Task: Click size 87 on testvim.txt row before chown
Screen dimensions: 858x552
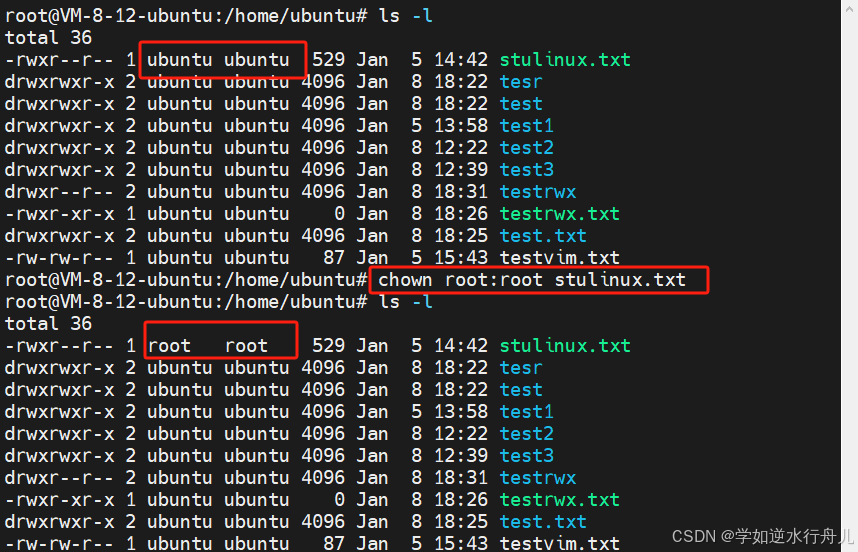Action: pos(334,258)
